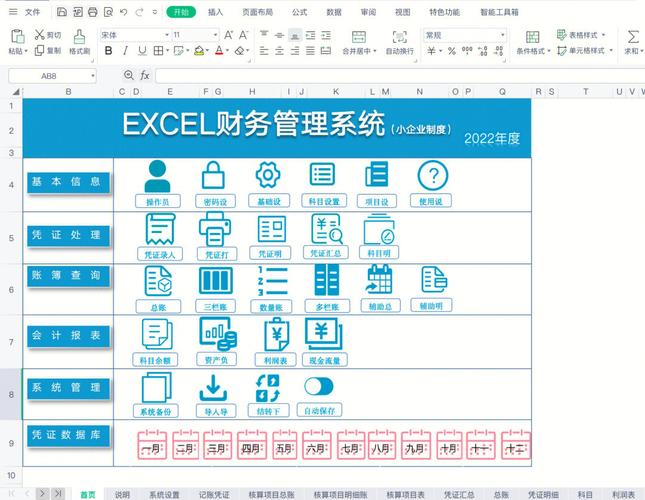
Task: Switch to the 公式 ribbon tab
Action: click(299, 12)
